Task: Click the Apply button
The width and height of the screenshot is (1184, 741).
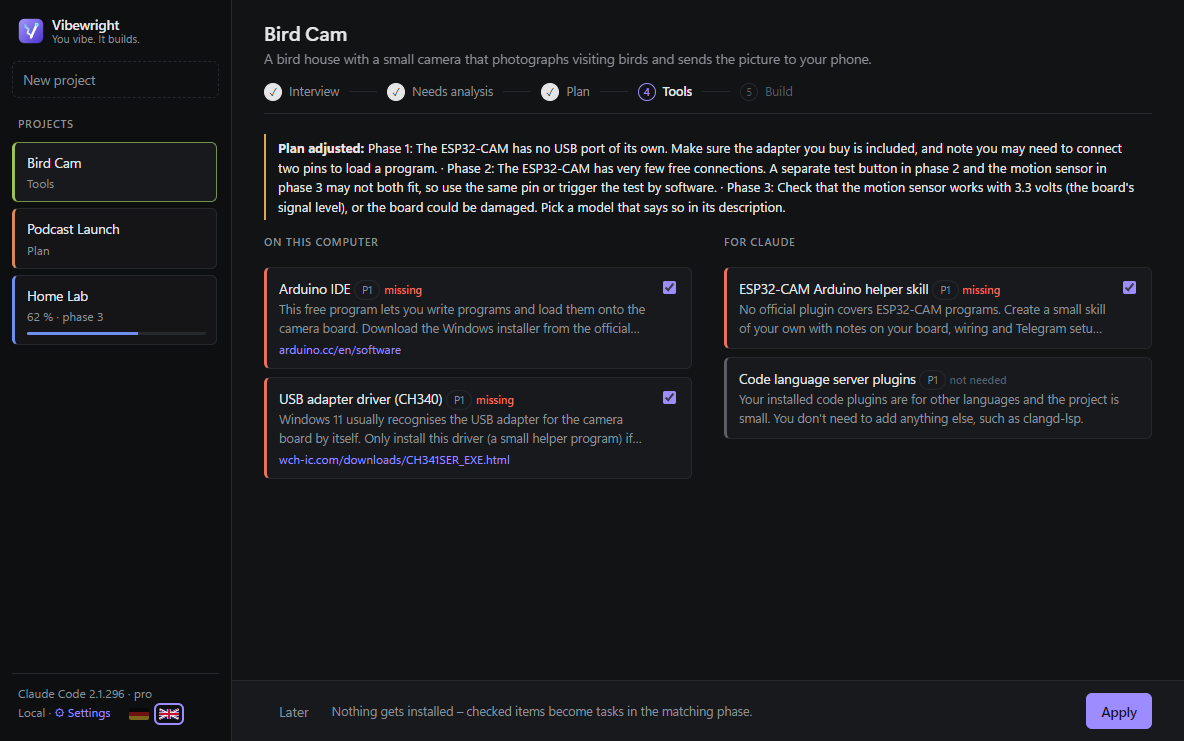Action: (x=1118, y=712)
